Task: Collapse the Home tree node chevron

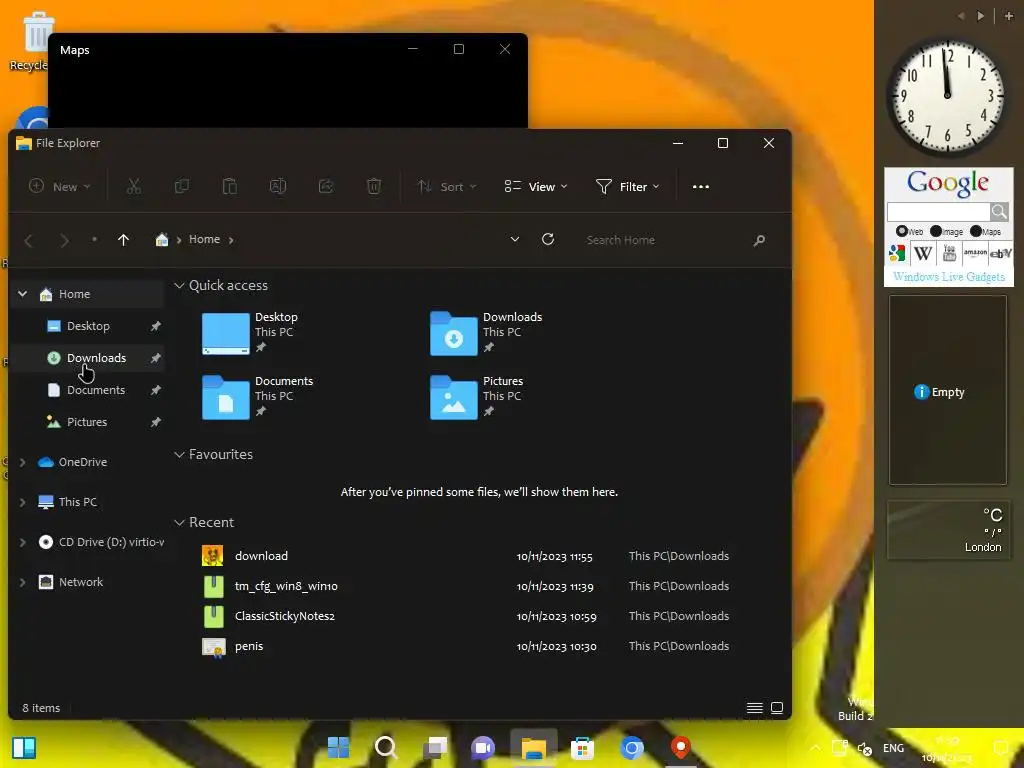Action: (23, 294)
